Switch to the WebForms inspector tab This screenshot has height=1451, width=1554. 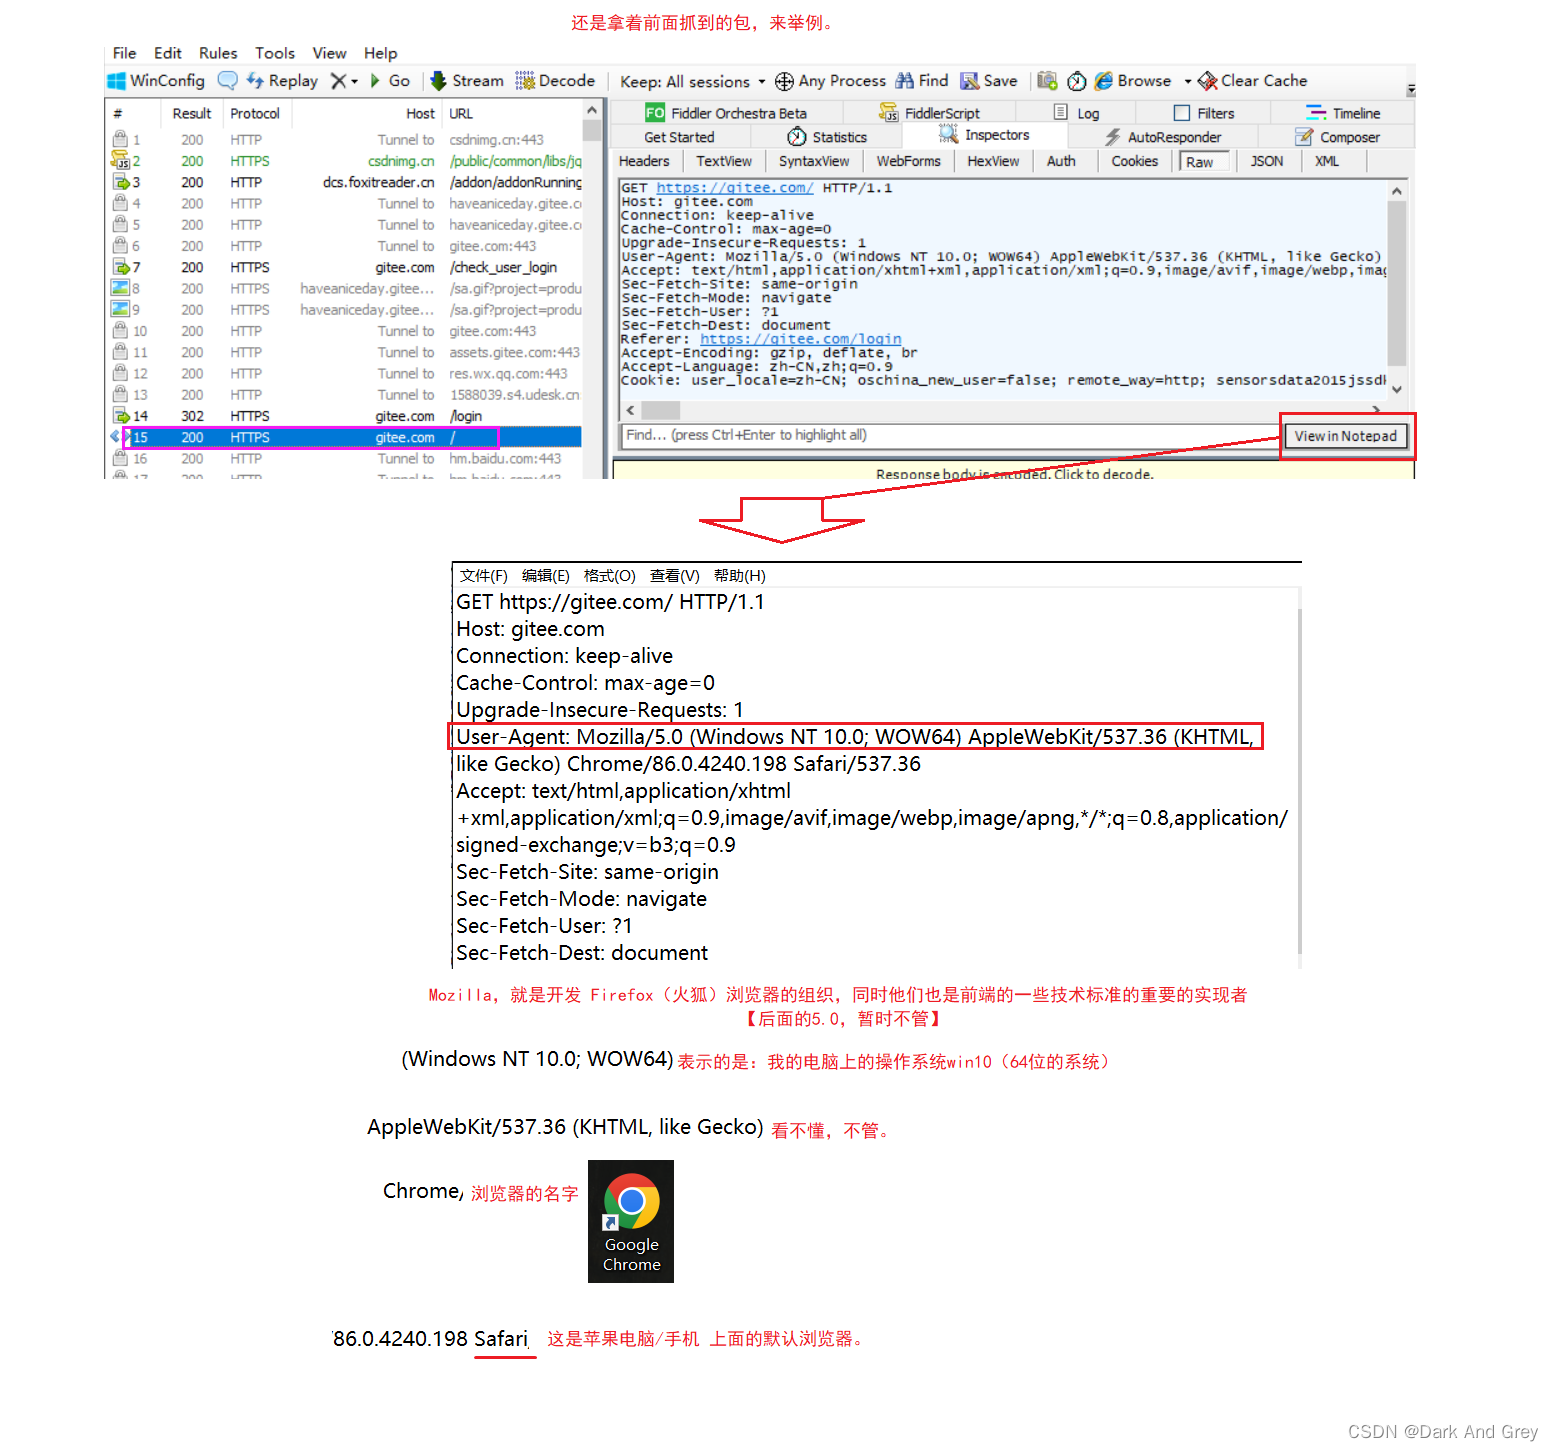point(909,161)
